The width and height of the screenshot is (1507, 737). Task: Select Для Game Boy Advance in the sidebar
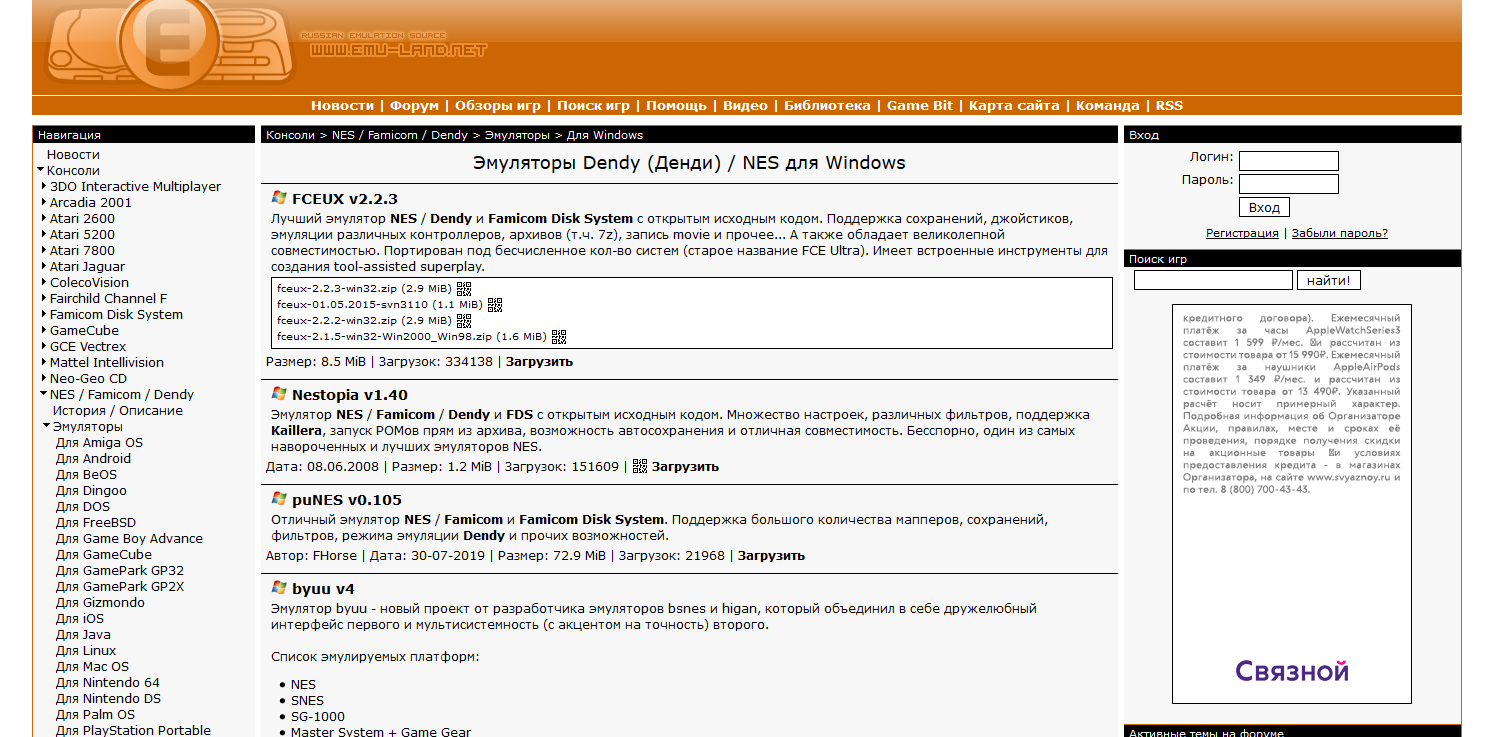pos(129,538)
